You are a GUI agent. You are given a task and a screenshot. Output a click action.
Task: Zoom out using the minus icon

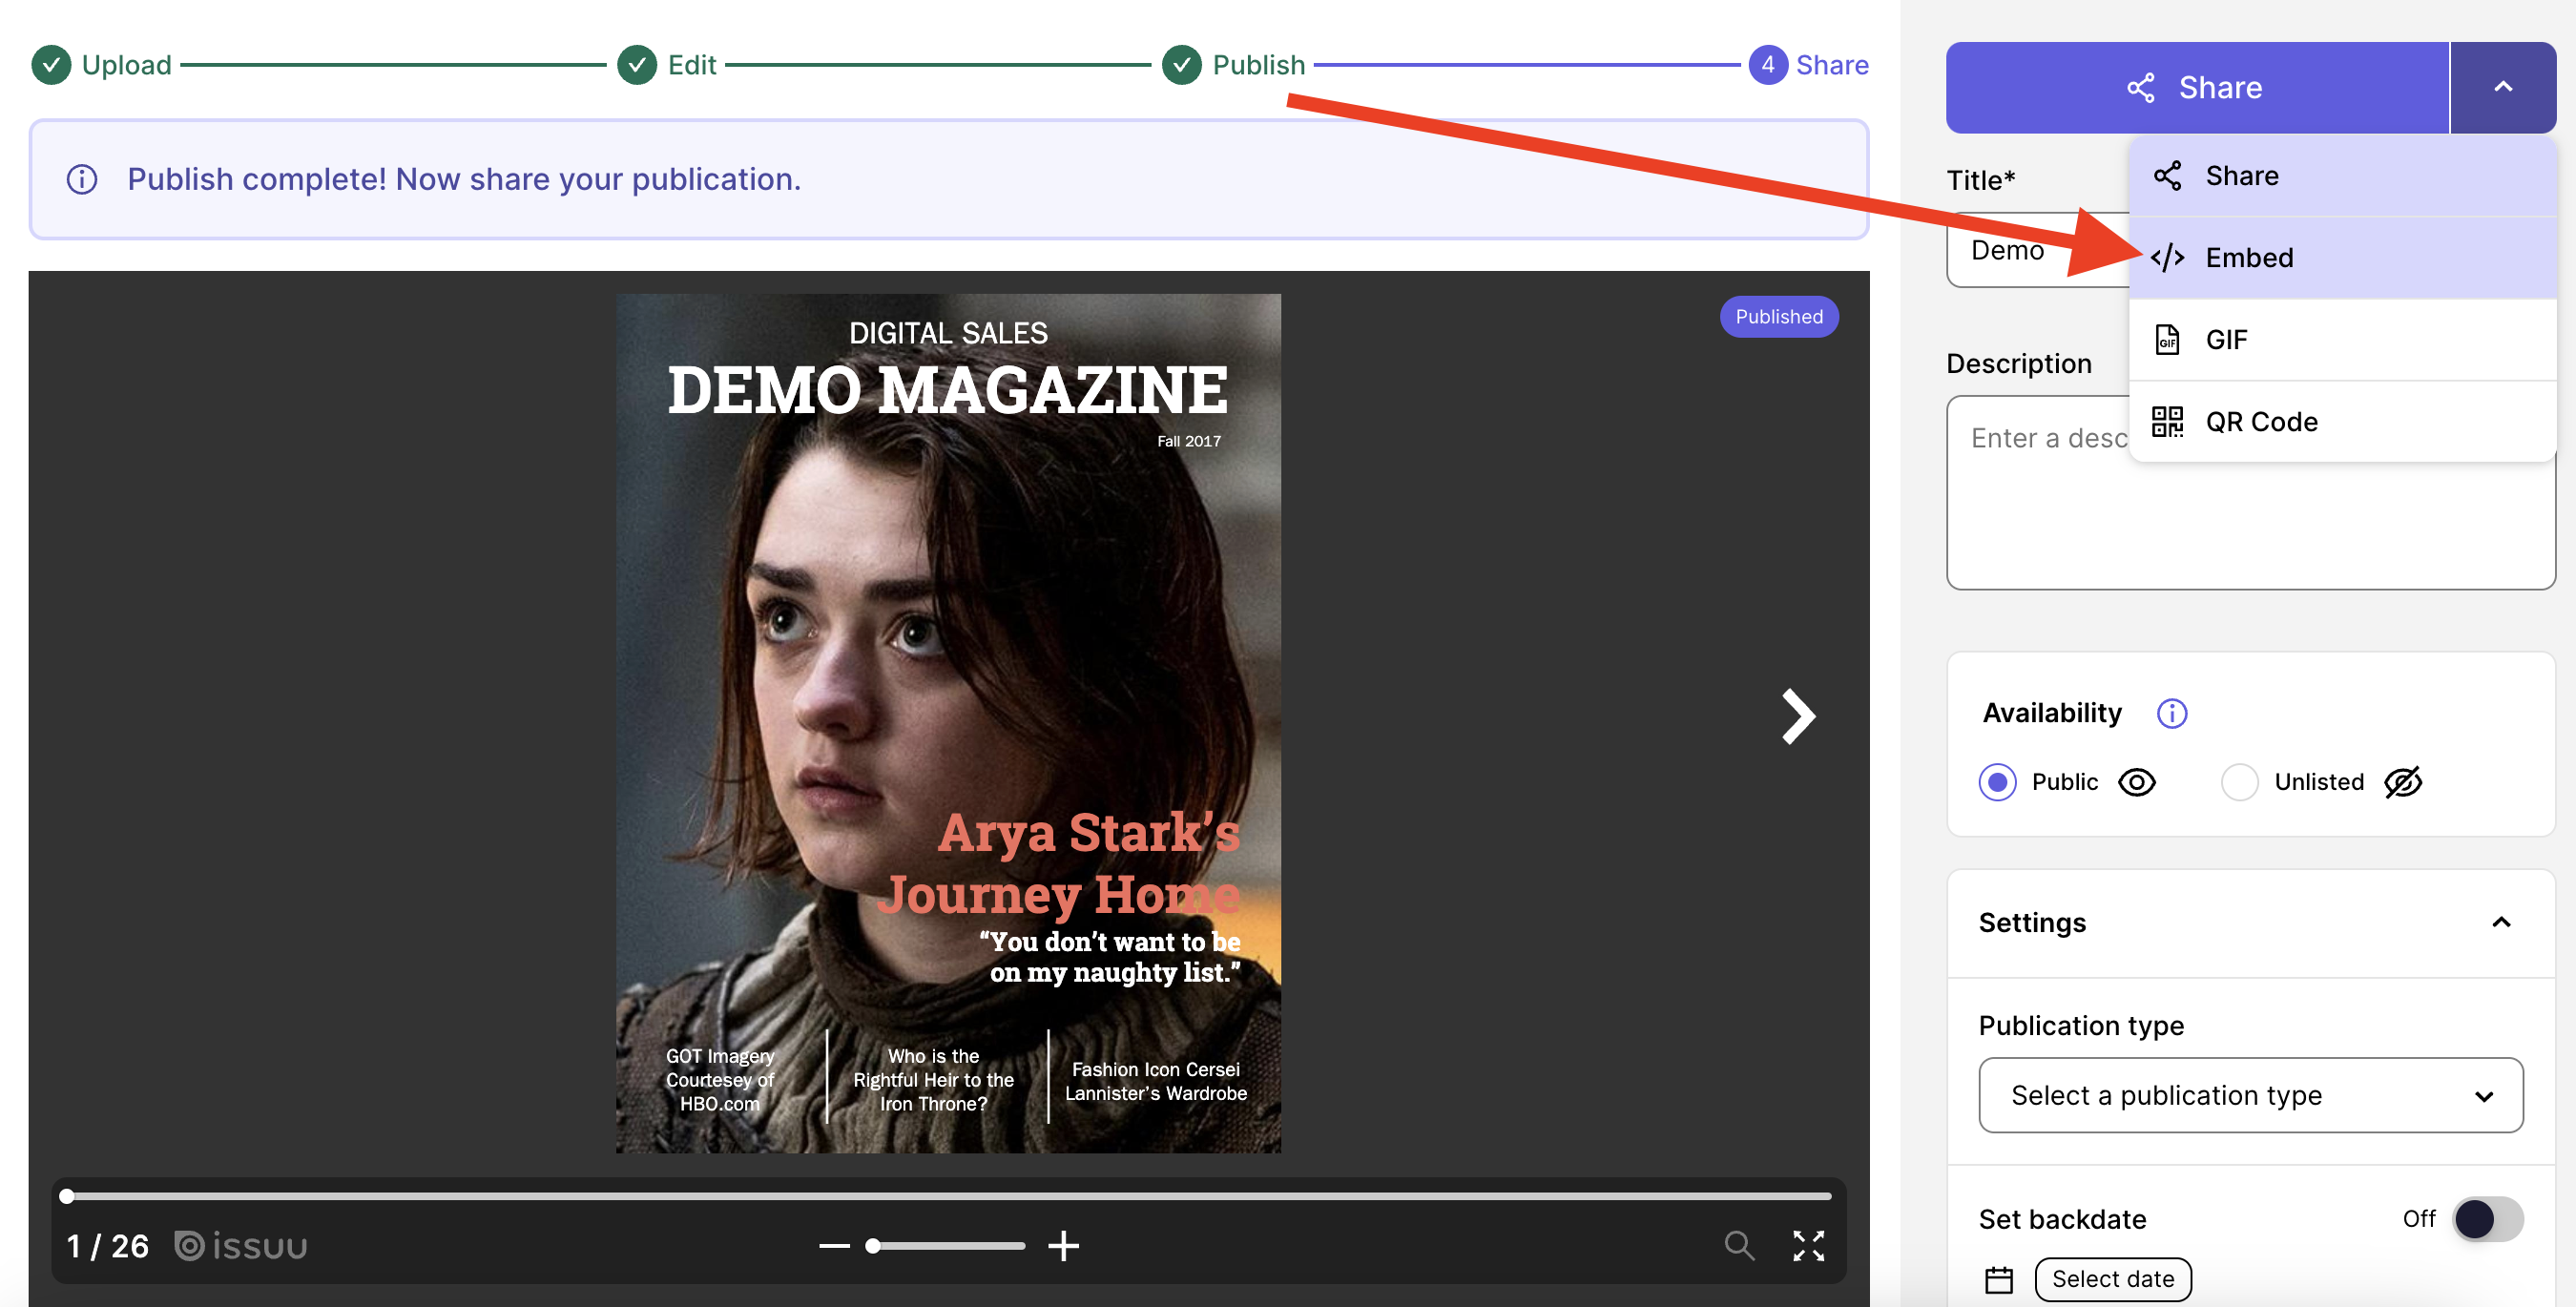tap(832, 1246)
